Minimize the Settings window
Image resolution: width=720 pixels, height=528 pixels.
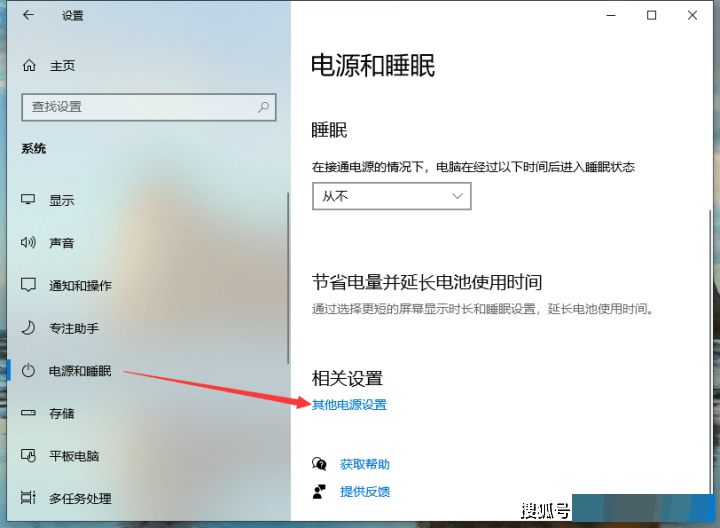click(611, 15)
